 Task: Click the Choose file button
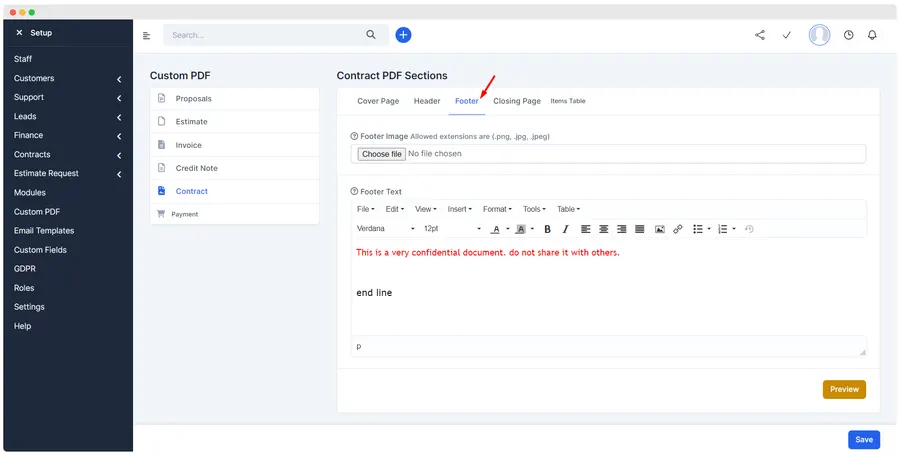tap(382, 154)
